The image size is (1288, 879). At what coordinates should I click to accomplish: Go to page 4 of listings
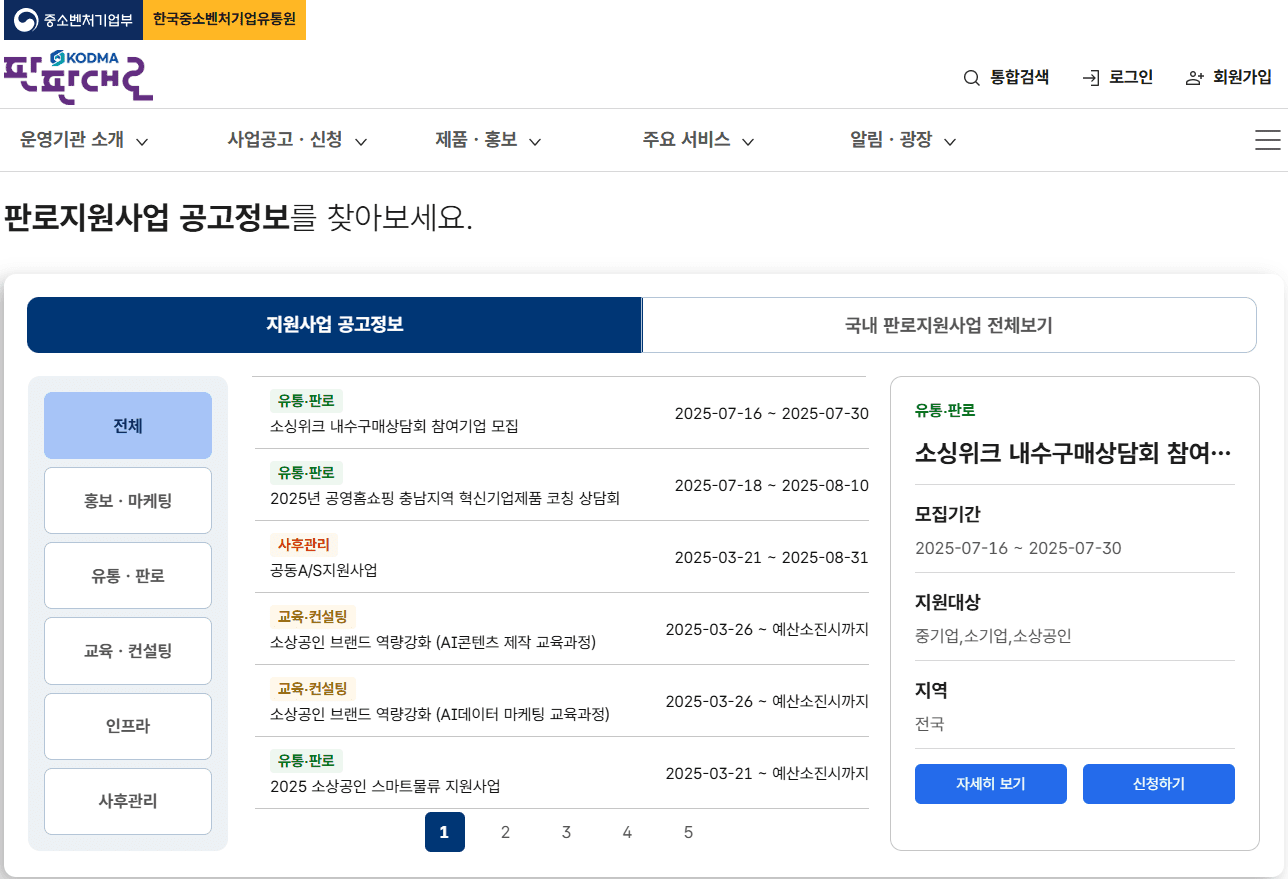pos(627,832)
